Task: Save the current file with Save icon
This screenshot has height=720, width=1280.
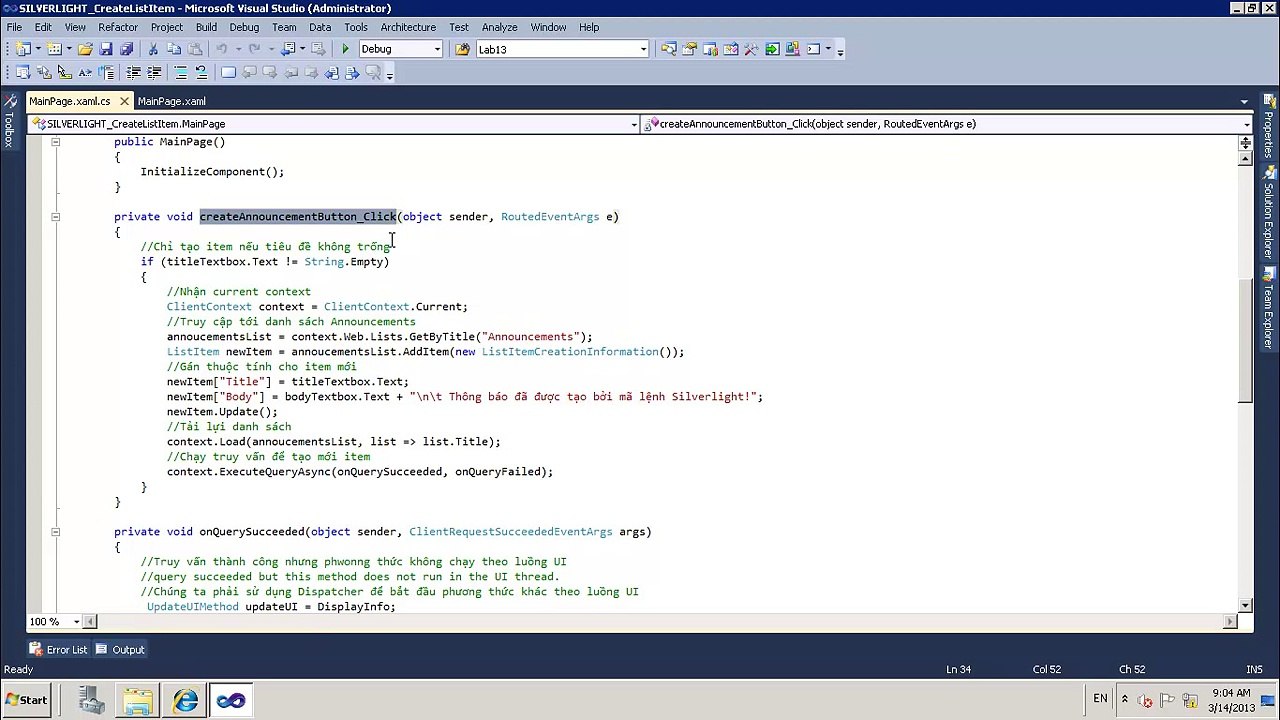Action: (106, 49)
